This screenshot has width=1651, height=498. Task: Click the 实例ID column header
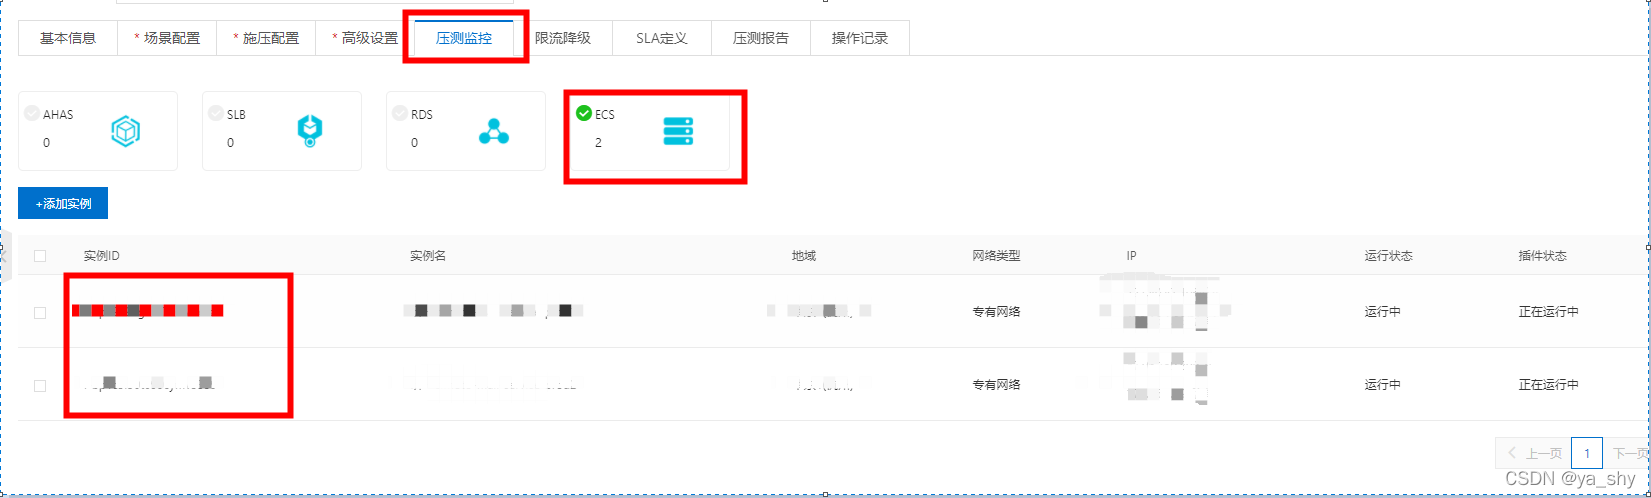[x=102, y=256]
